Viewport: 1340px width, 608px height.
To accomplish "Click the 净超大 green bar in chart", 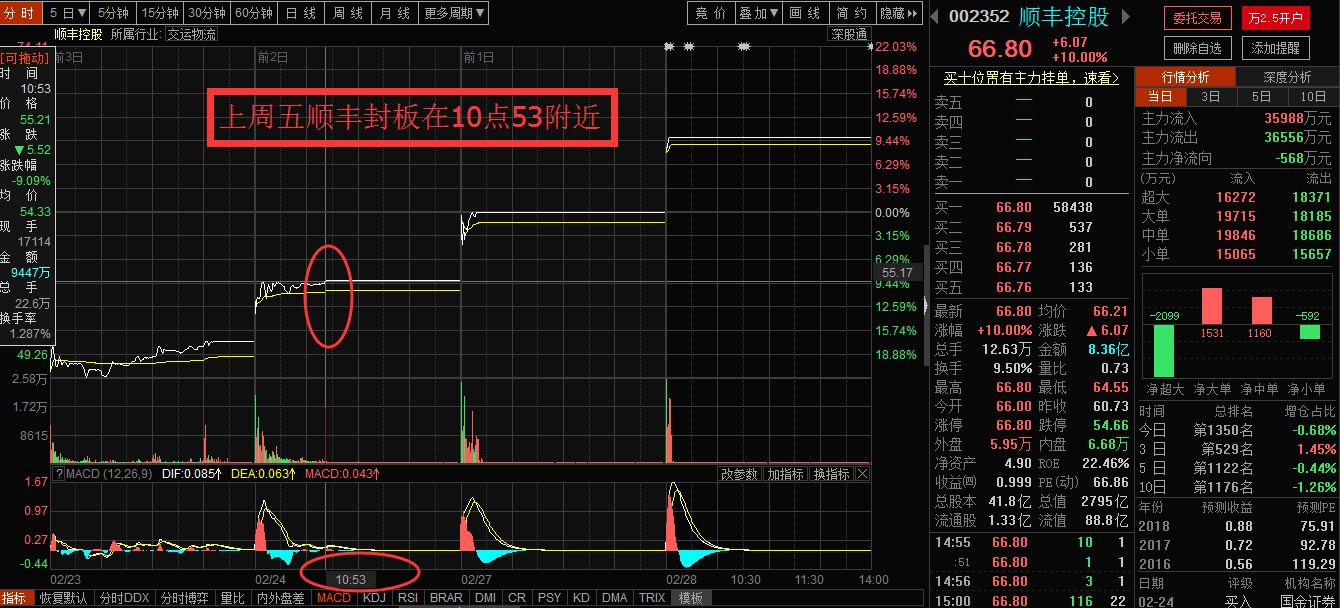I will coord(1164,350).
